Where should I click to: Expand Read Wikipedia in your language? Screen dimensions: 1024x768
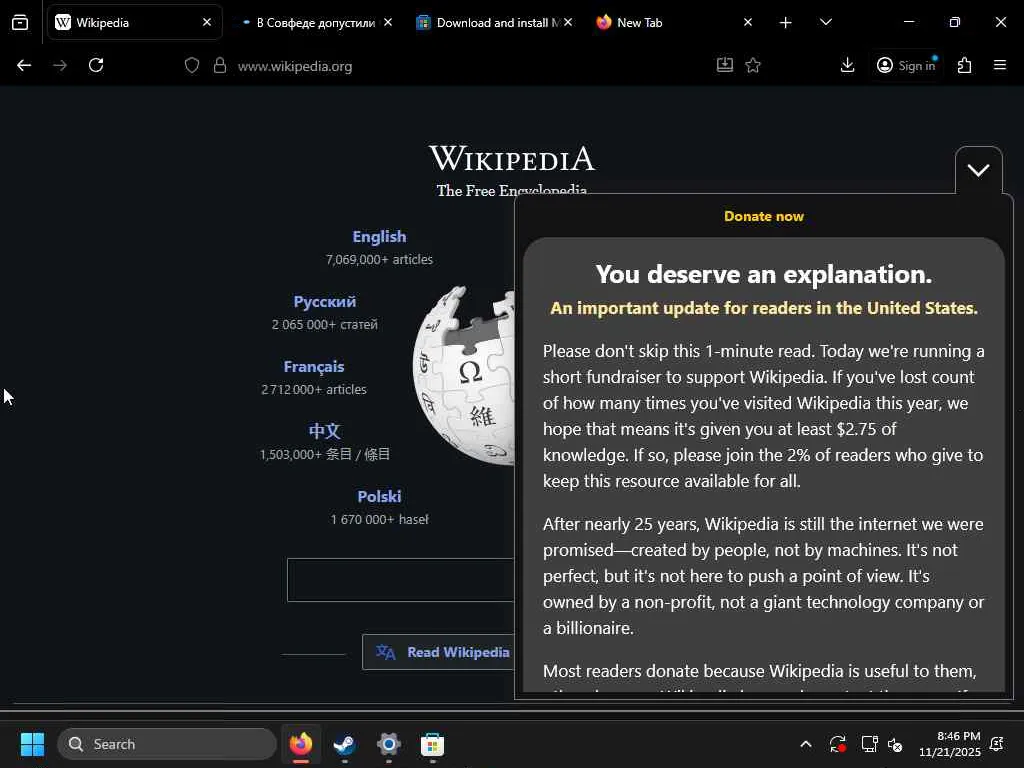[x=438, y=652]
